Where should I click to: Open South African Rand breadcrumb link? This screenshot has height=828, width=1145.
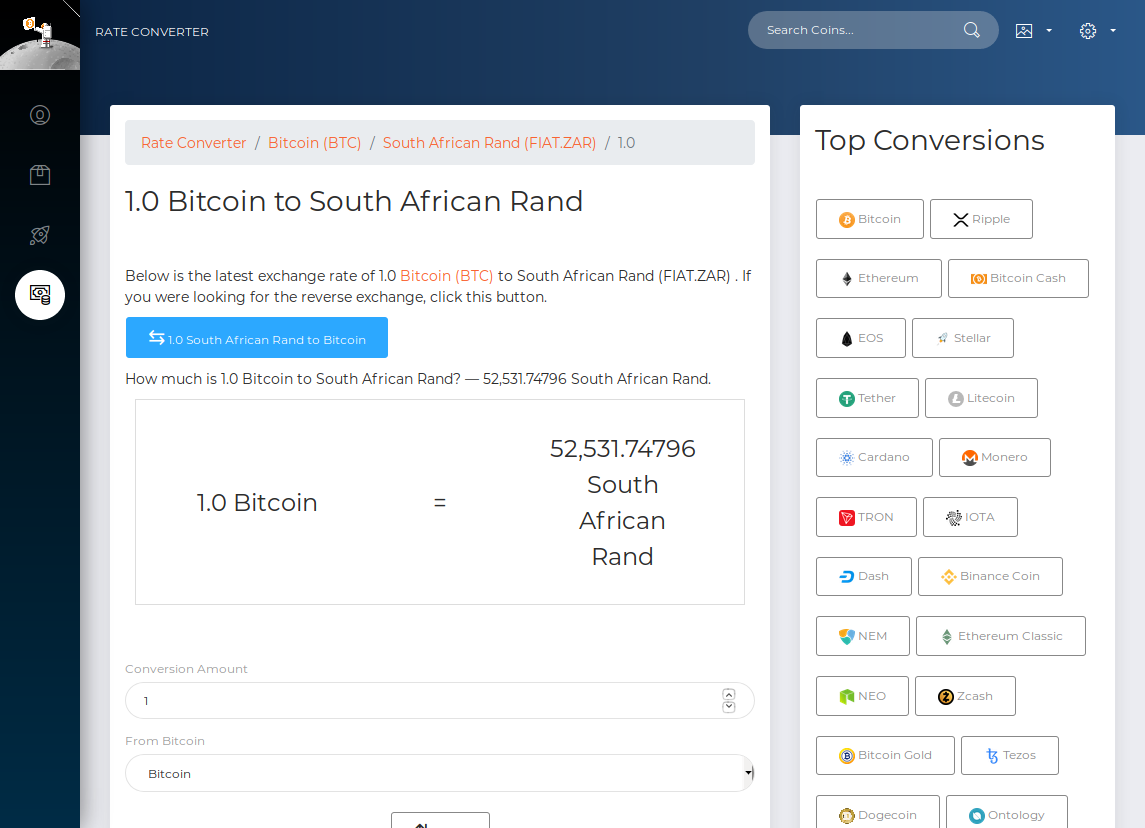tap(489, 143)
